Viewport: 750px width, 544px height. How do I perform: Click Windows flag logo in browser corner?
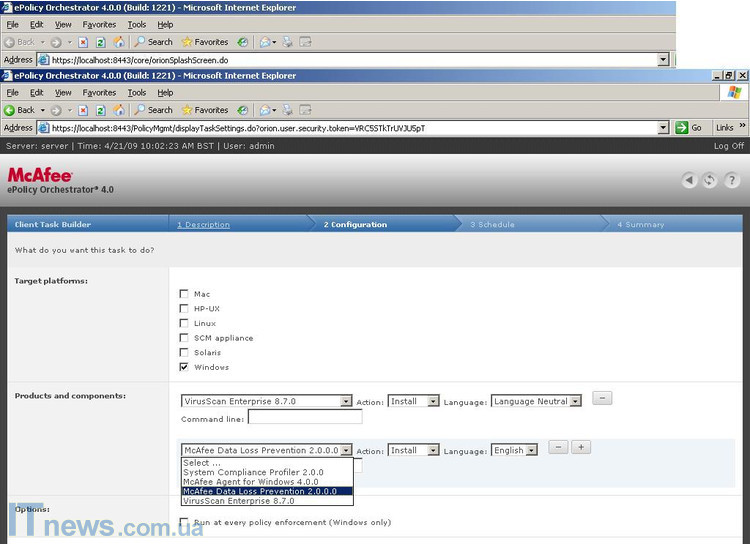click(734, 92)
